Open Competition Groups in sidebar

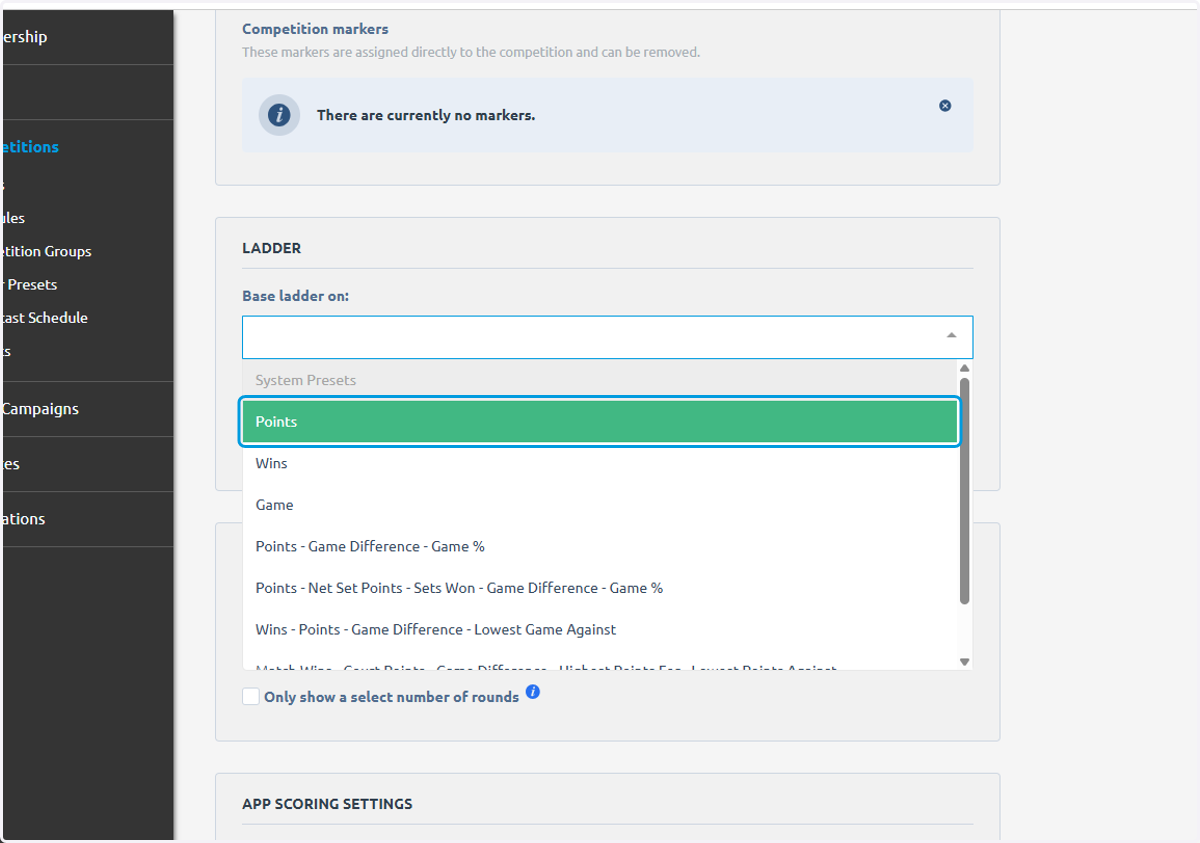coord(46,251)
